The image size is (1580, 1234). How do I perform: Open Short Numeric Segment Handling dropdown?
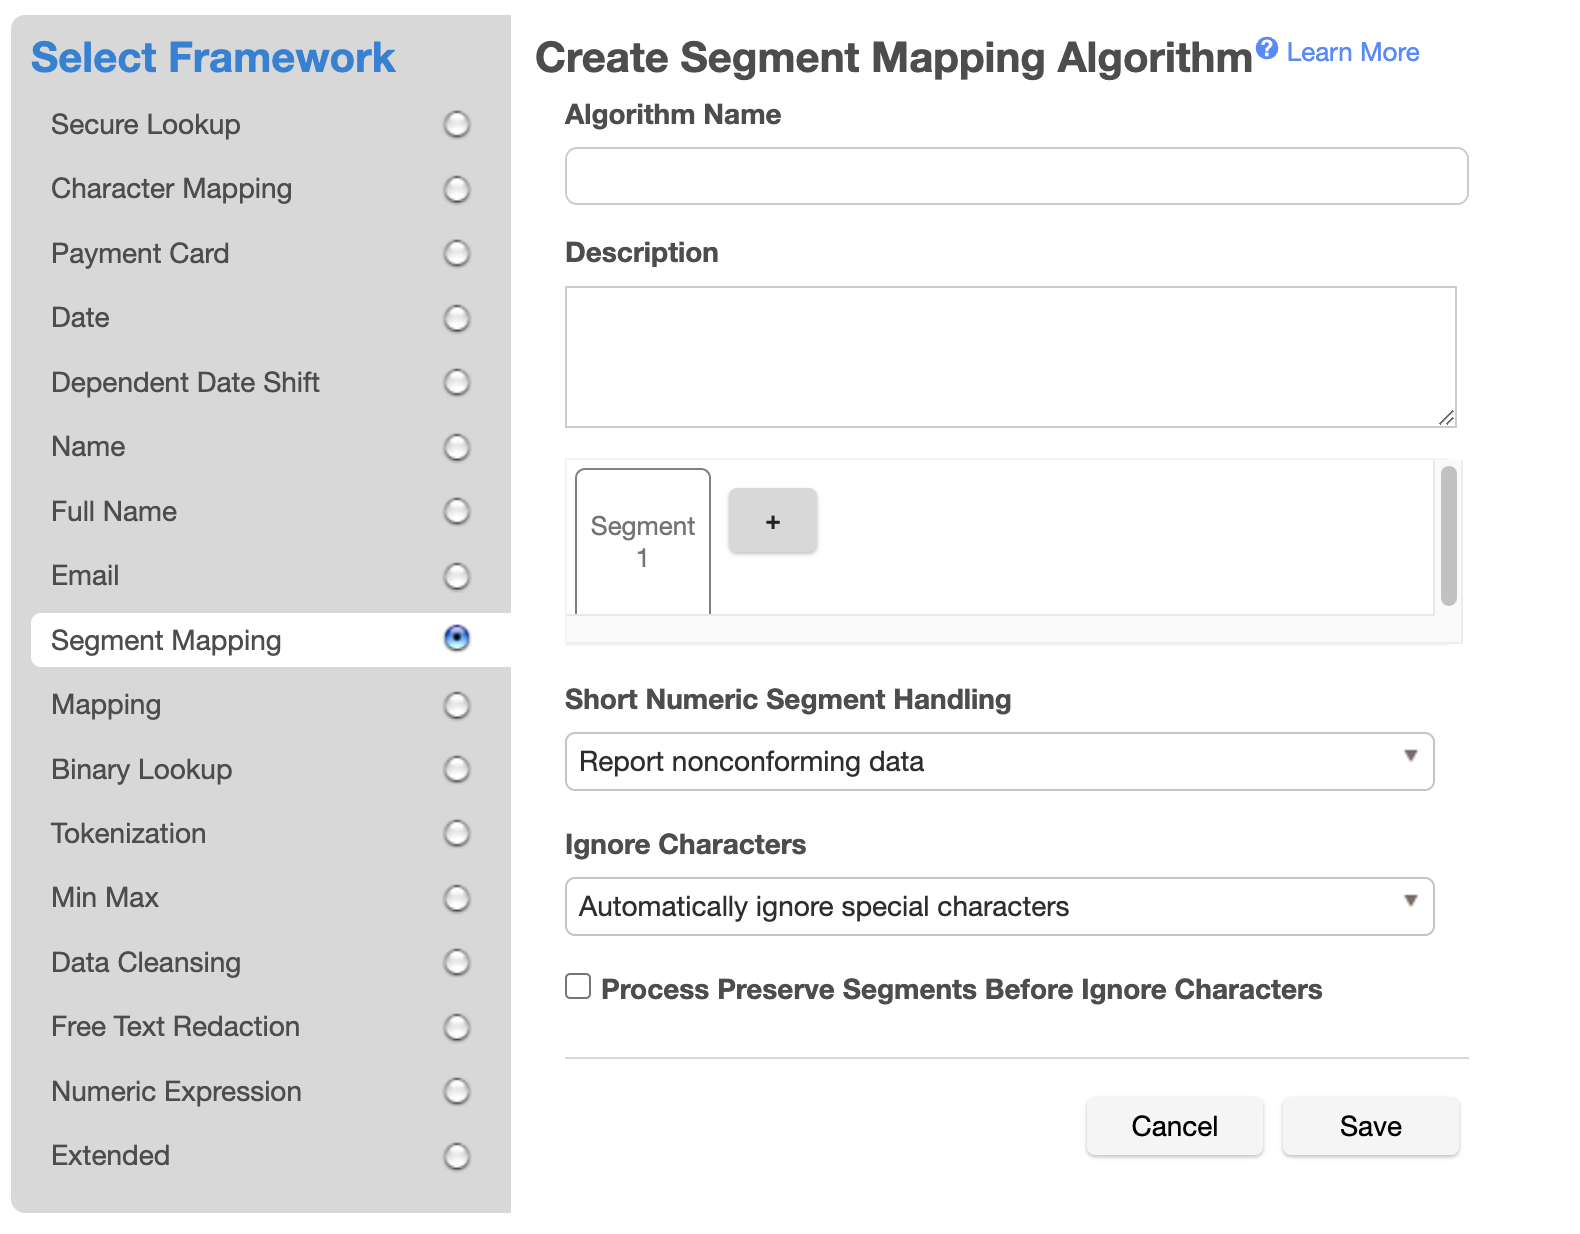point(999,762)
